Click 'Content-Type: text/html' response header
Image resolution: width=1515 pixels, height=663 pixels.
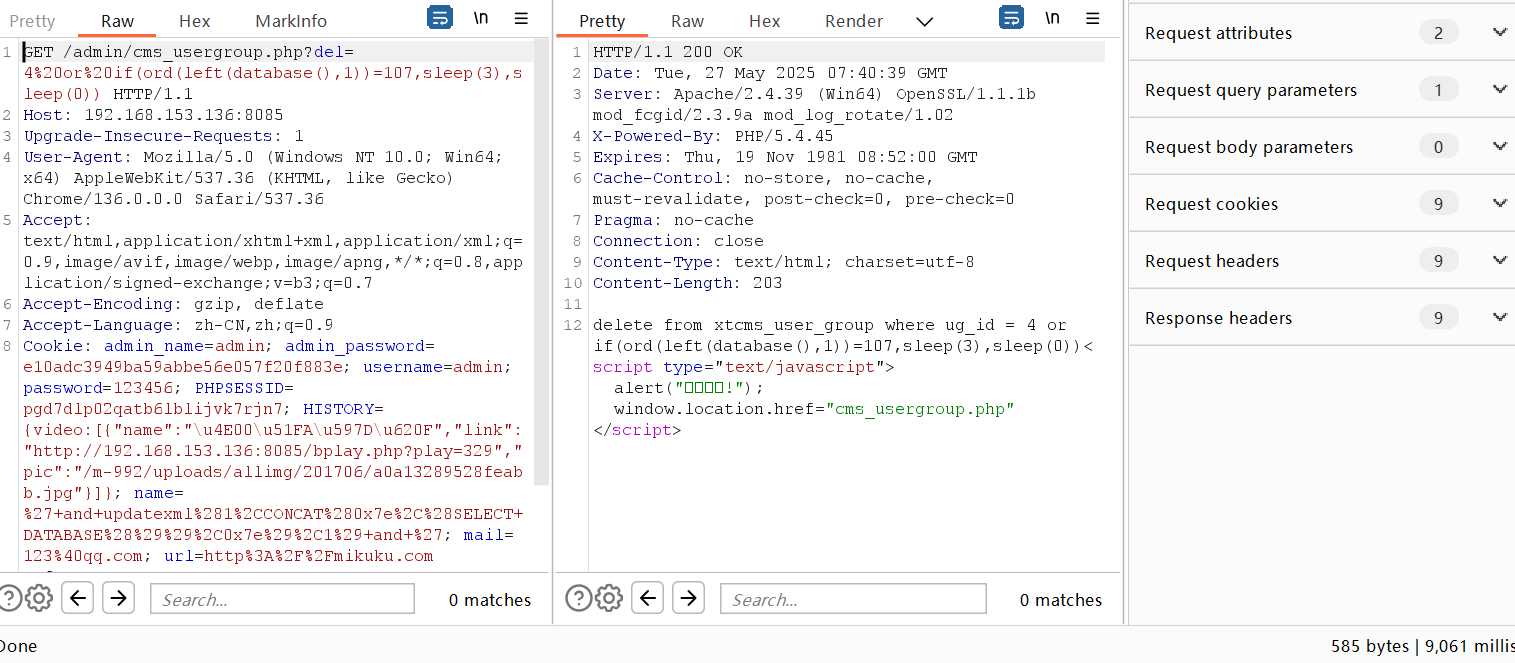pyautogui.click(x=783, y=262)
